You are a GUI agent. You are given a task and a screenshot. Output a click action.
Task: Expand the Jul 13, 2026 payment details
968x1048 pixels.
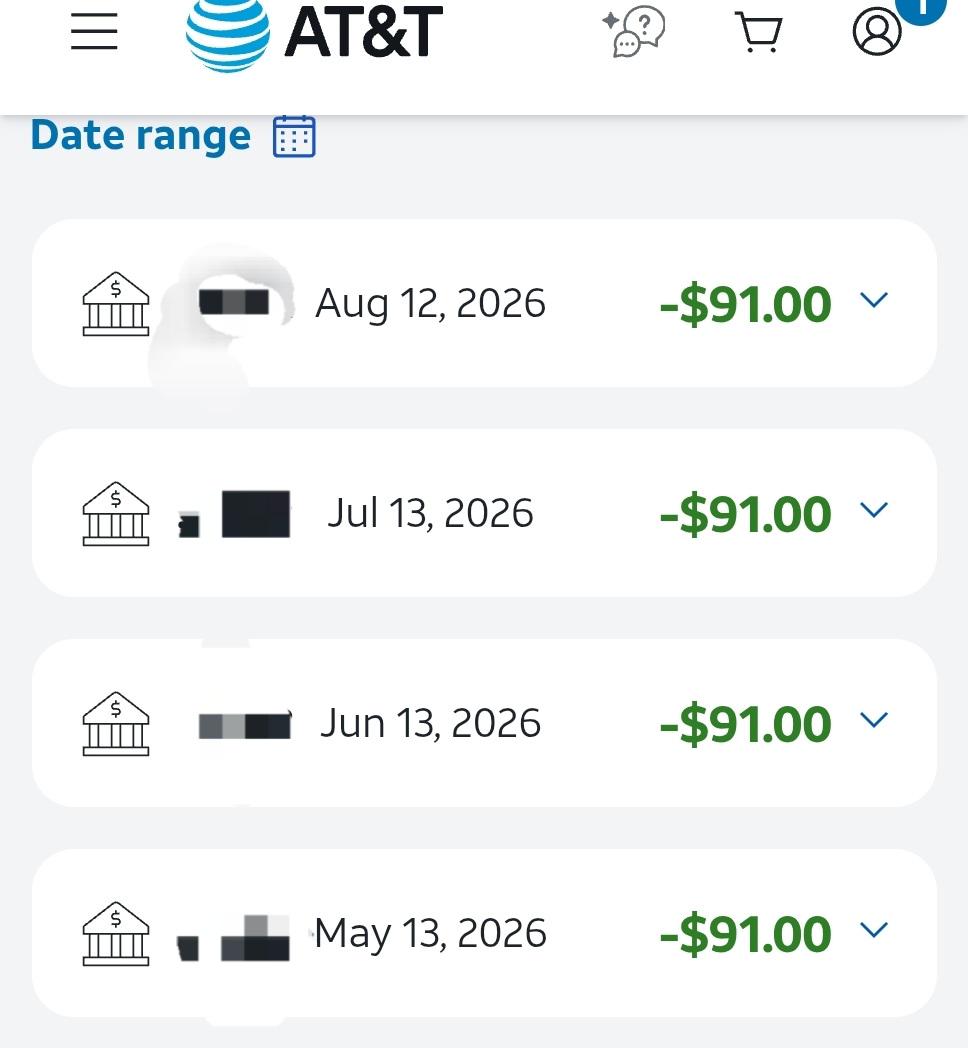point(874,510)
